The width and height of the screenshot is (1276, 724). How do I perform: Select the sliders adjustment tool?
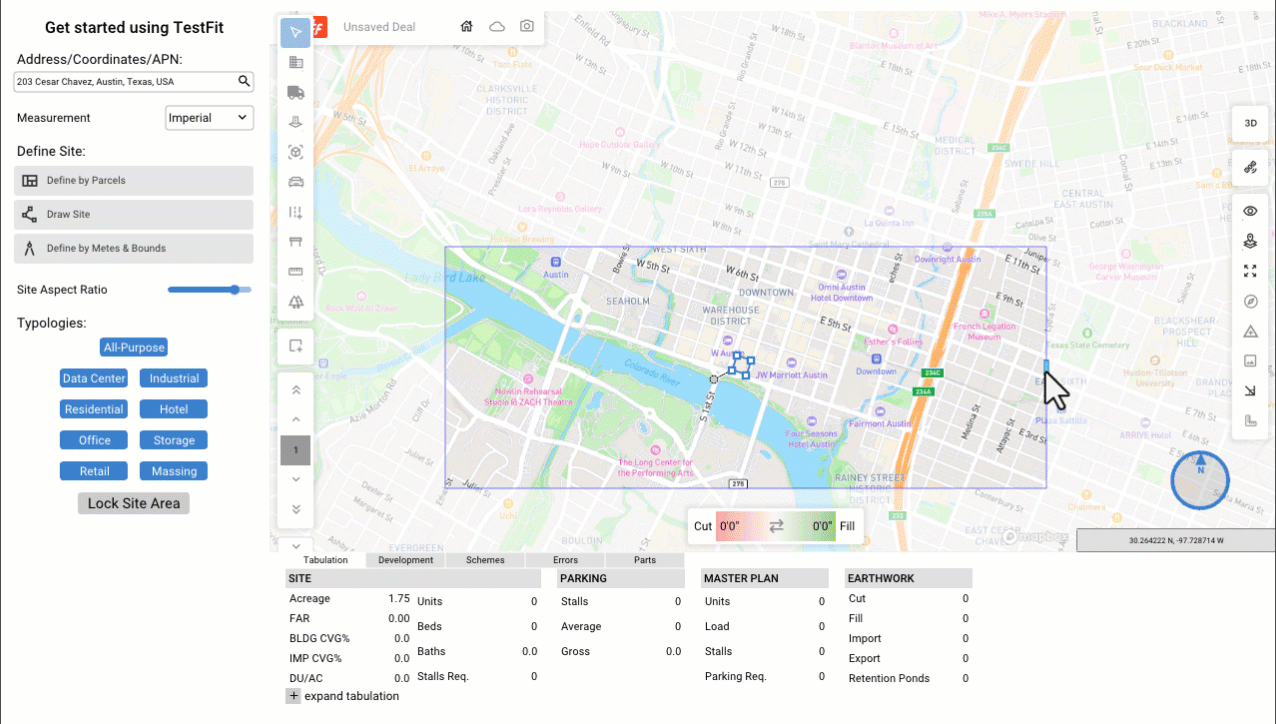295,212
